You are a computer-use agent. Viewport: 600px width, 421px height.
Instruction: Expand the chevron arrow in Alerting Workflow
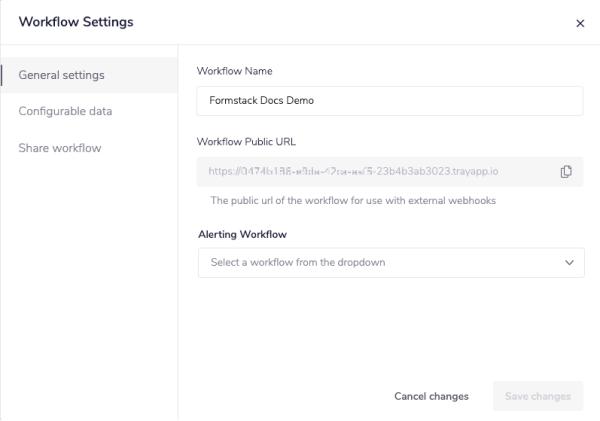(569, 262)
